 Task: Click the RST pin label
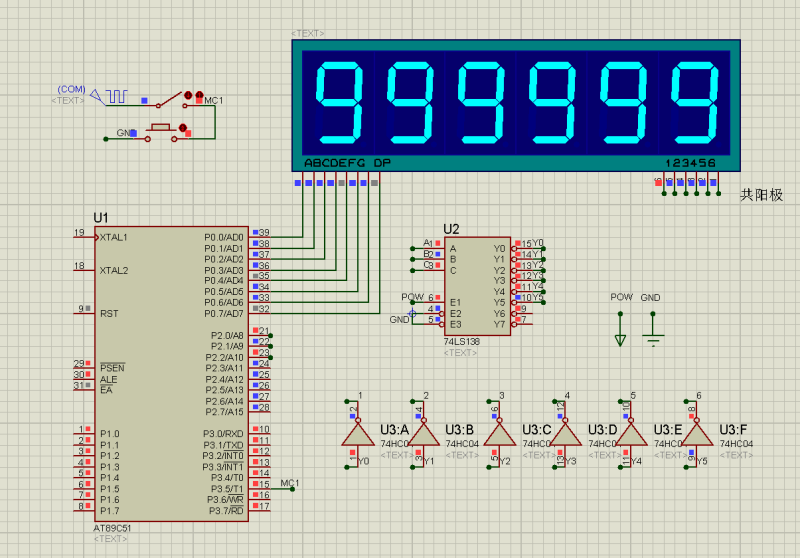[x=109, y=314]
